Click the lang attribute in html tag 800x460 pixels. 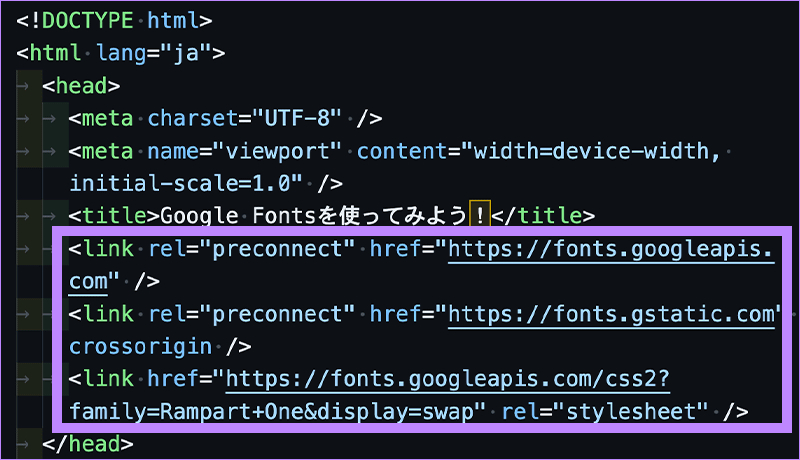[121, 54]
